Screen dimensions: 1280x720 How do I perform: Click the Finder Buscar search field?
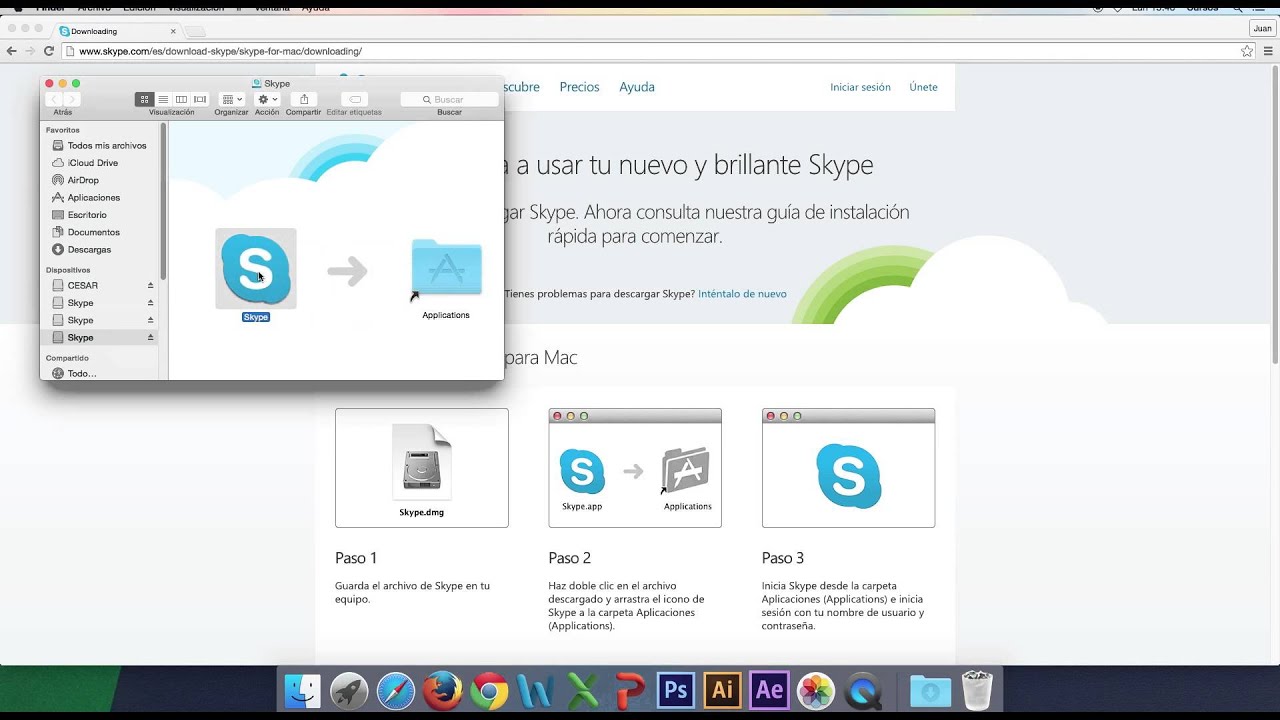pos(449,99)
